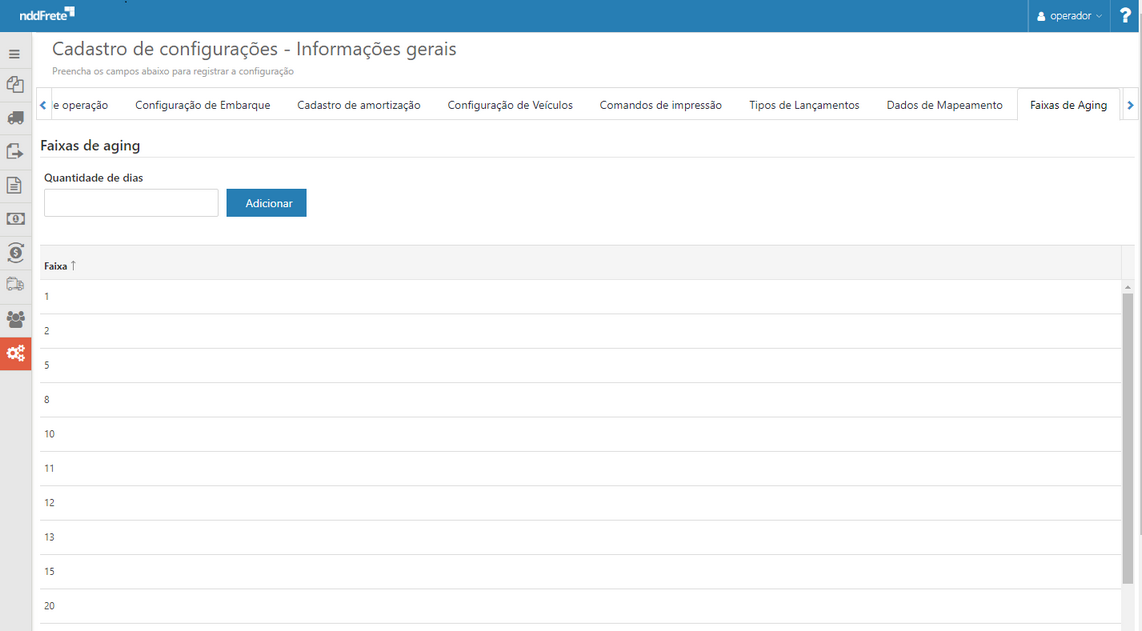The height and width of the screenshot is (631, 1142).
Task: Select the banknote payments module
Action: 15,218
